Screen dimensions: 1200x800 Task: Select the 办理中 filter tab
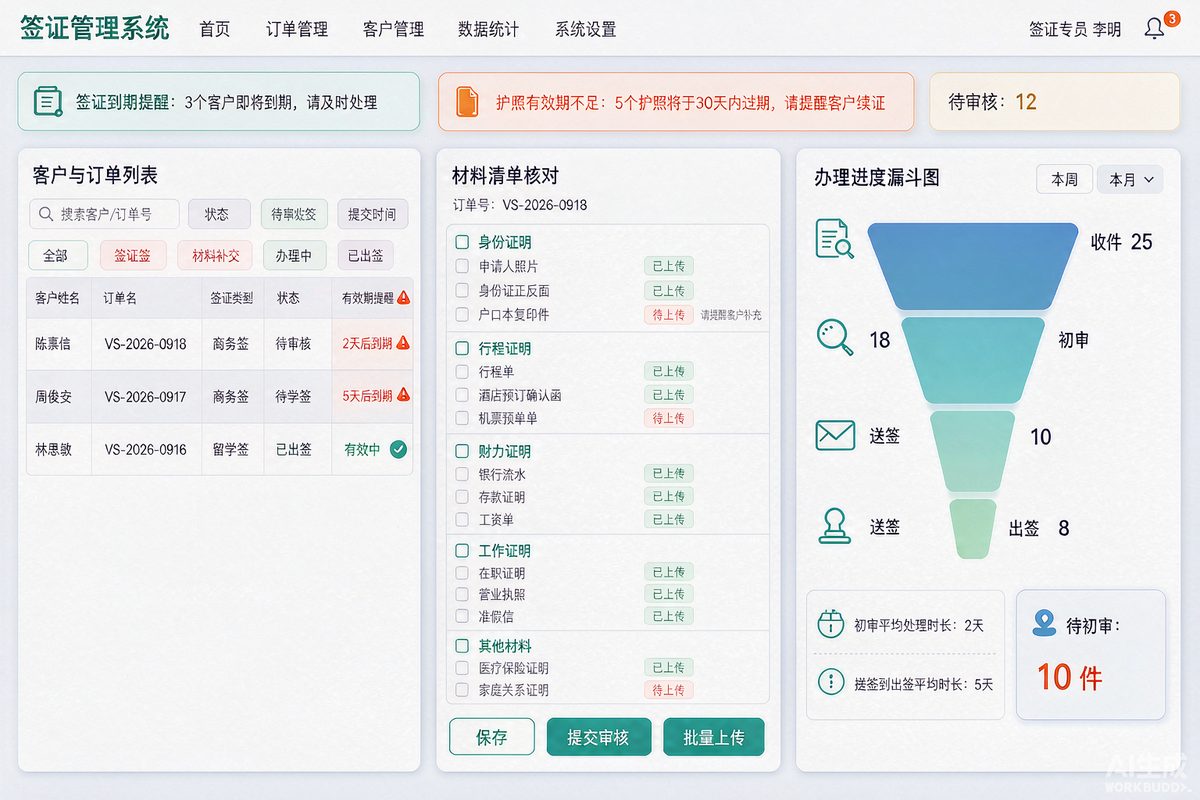[x=294, y=255]
